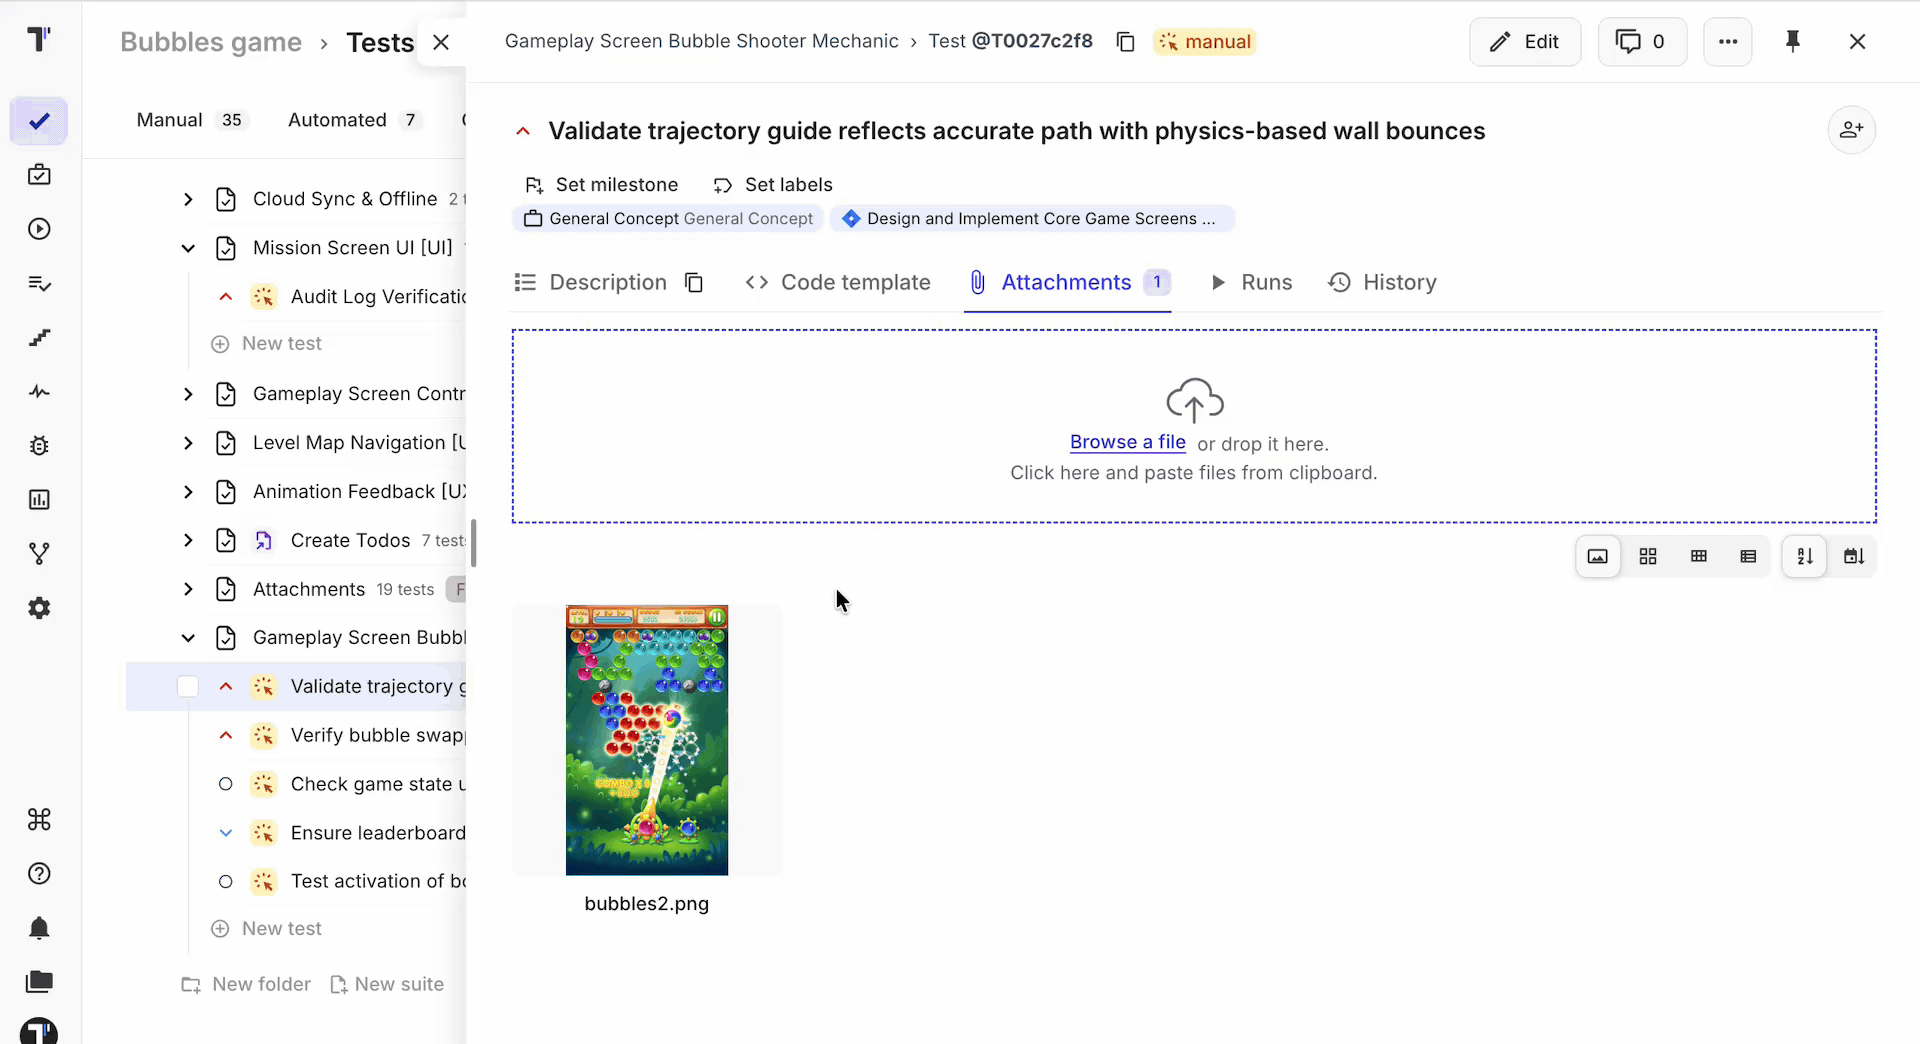Click Set milestone
This screenshot has height=1044, width=1920.
point(602,185)
